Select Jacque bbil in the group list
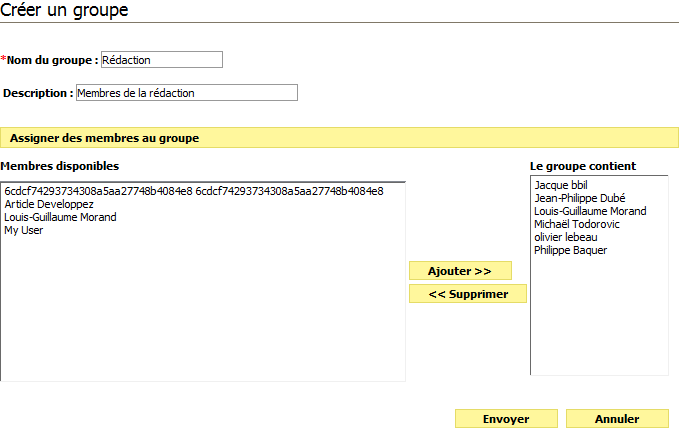679x428 pixels. tap(560, 185)
